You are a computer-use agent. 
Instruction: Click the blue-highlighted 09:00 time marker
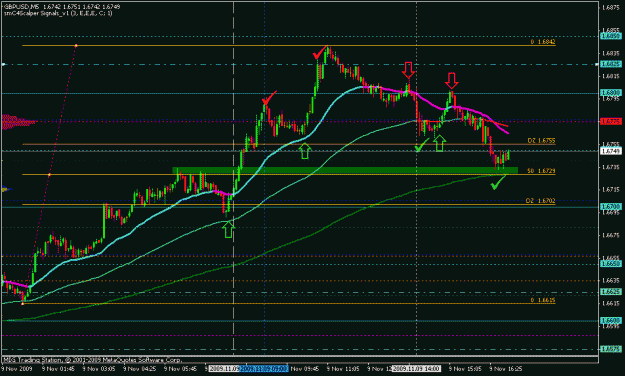pyautogui.click(x=263, y=369)
